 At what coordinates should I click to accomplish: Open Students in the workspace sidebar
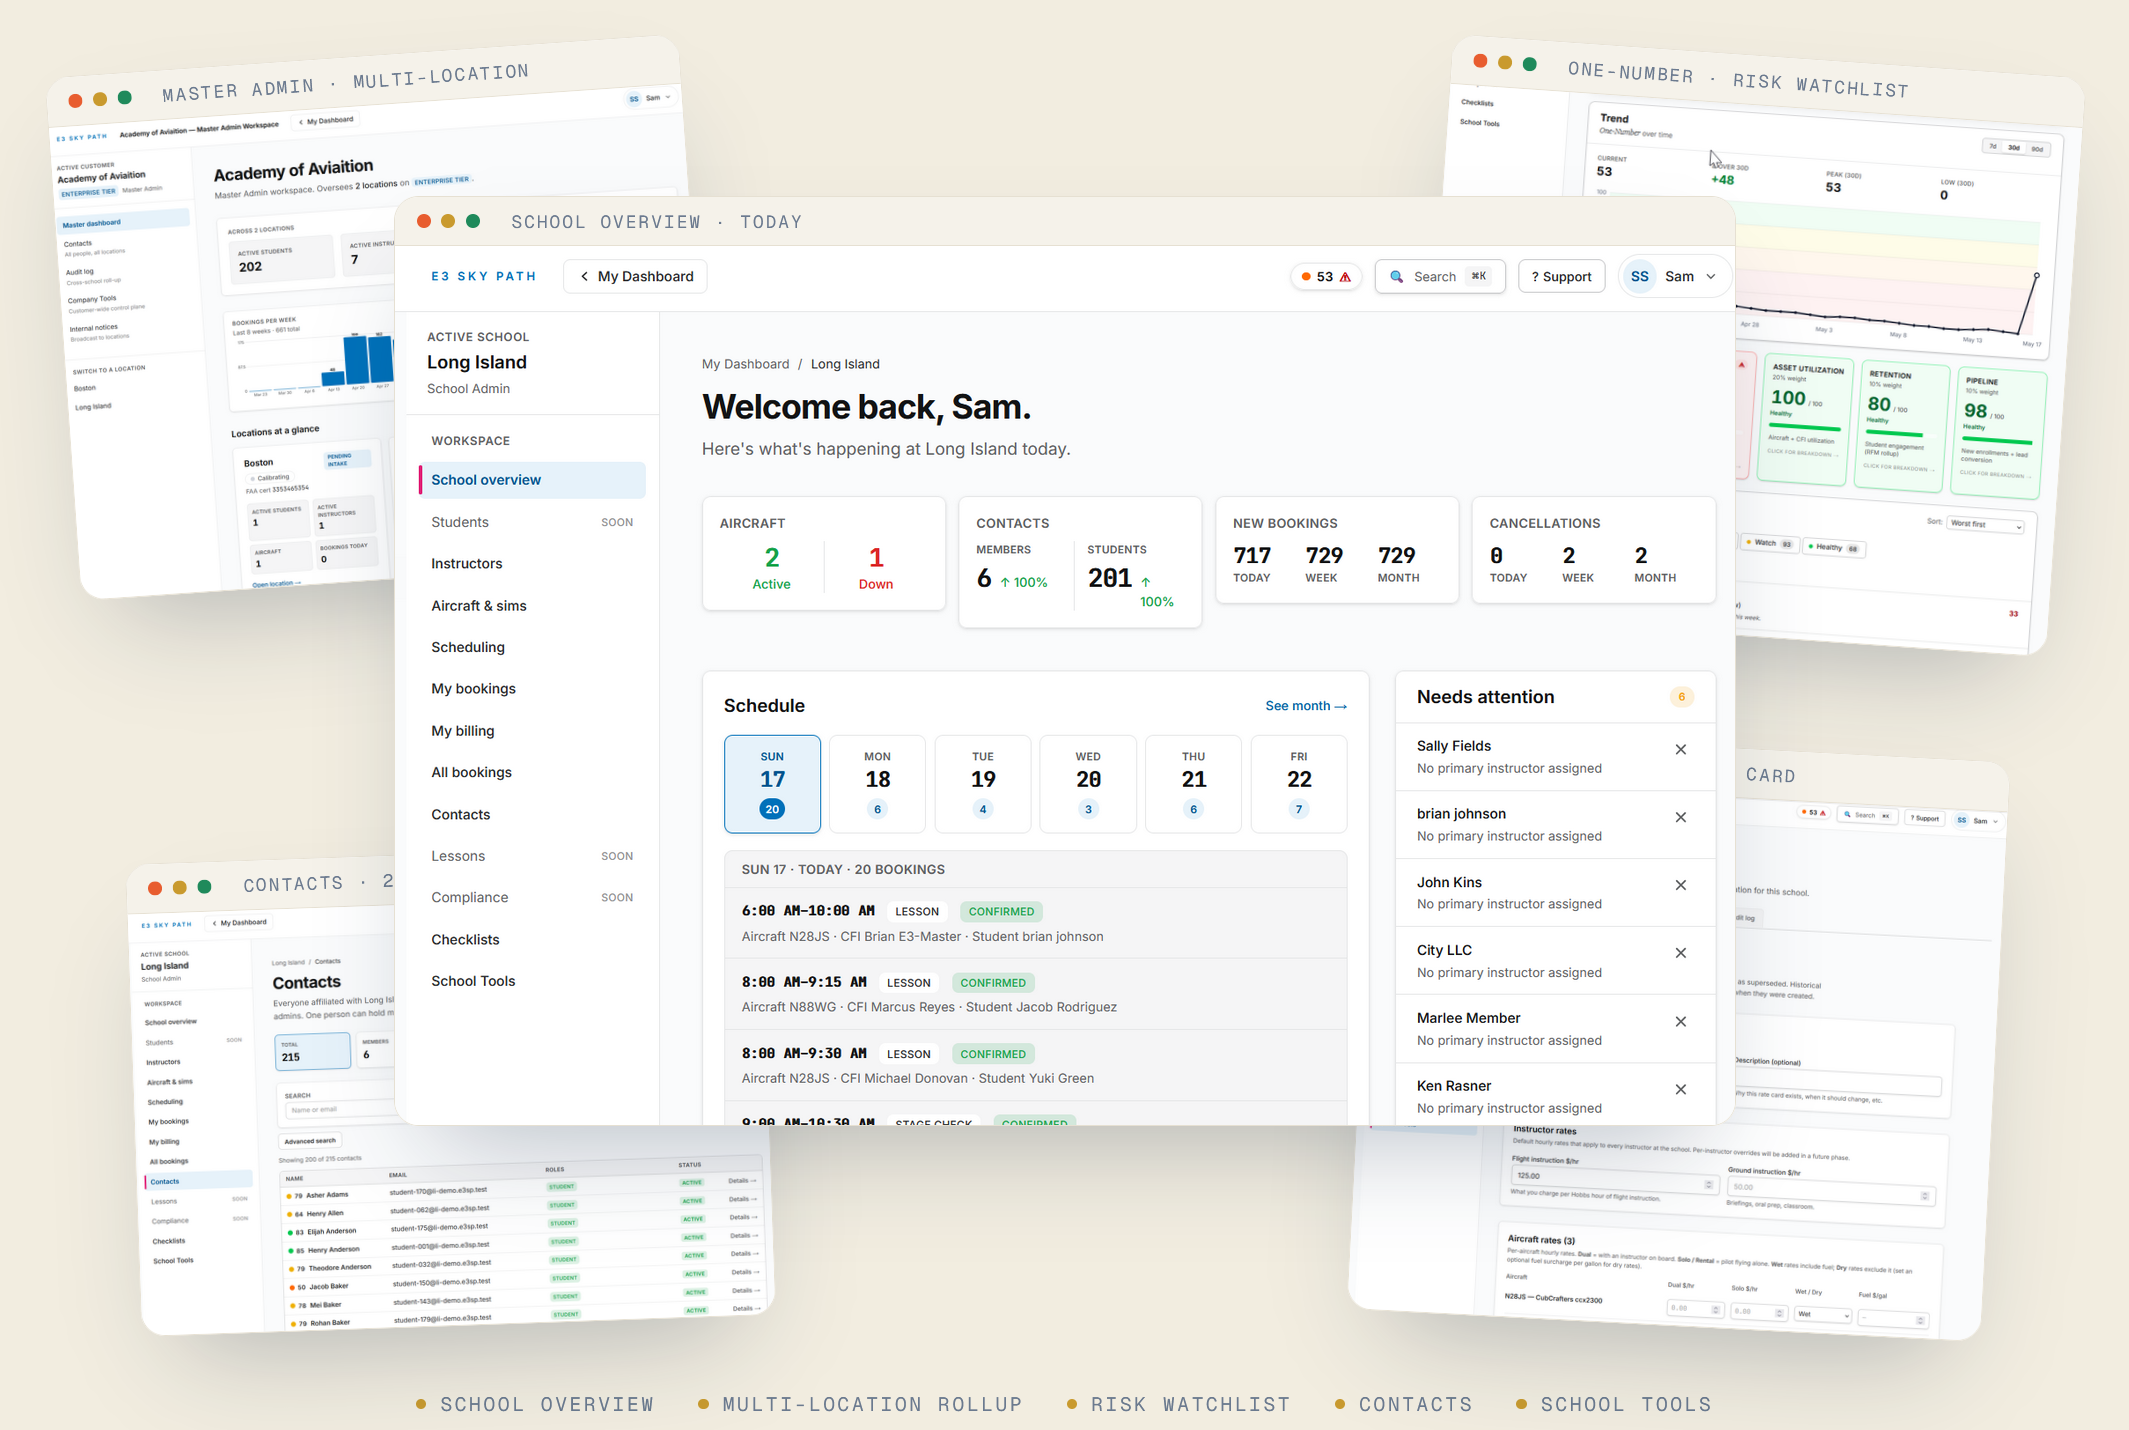click(532, 522)
